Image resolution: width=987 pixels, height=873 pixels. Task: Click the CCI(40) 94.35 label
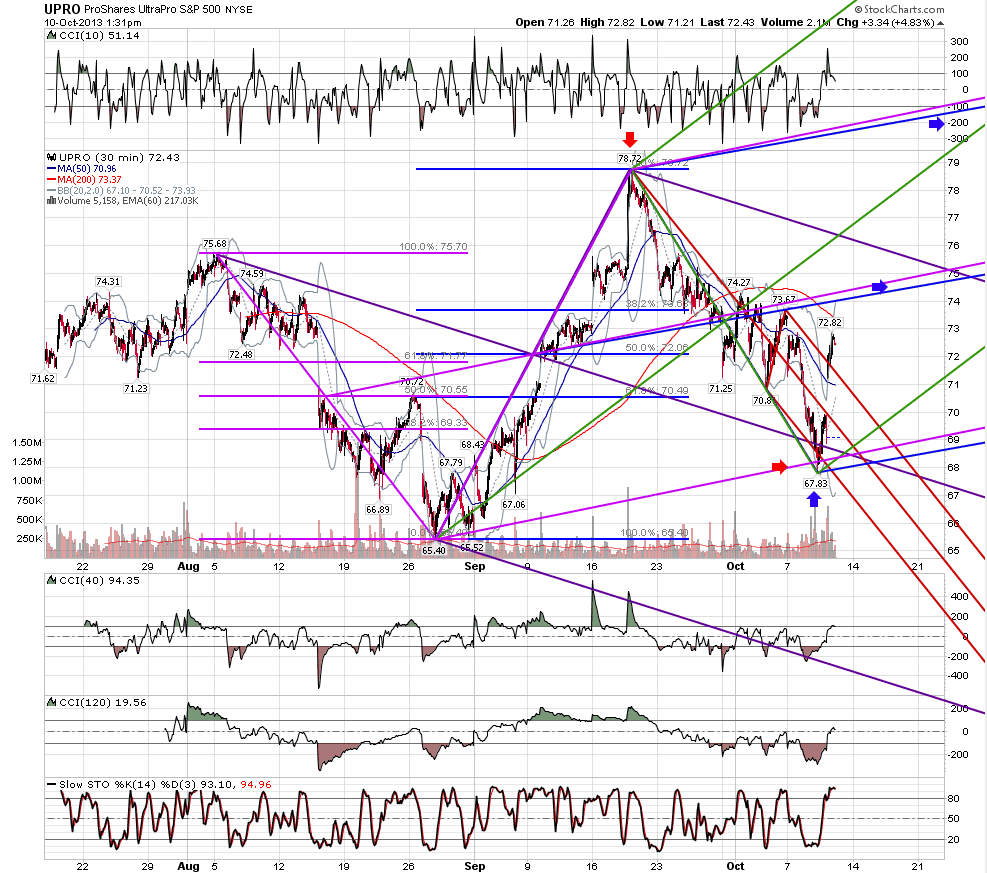(x=99, y=580)
